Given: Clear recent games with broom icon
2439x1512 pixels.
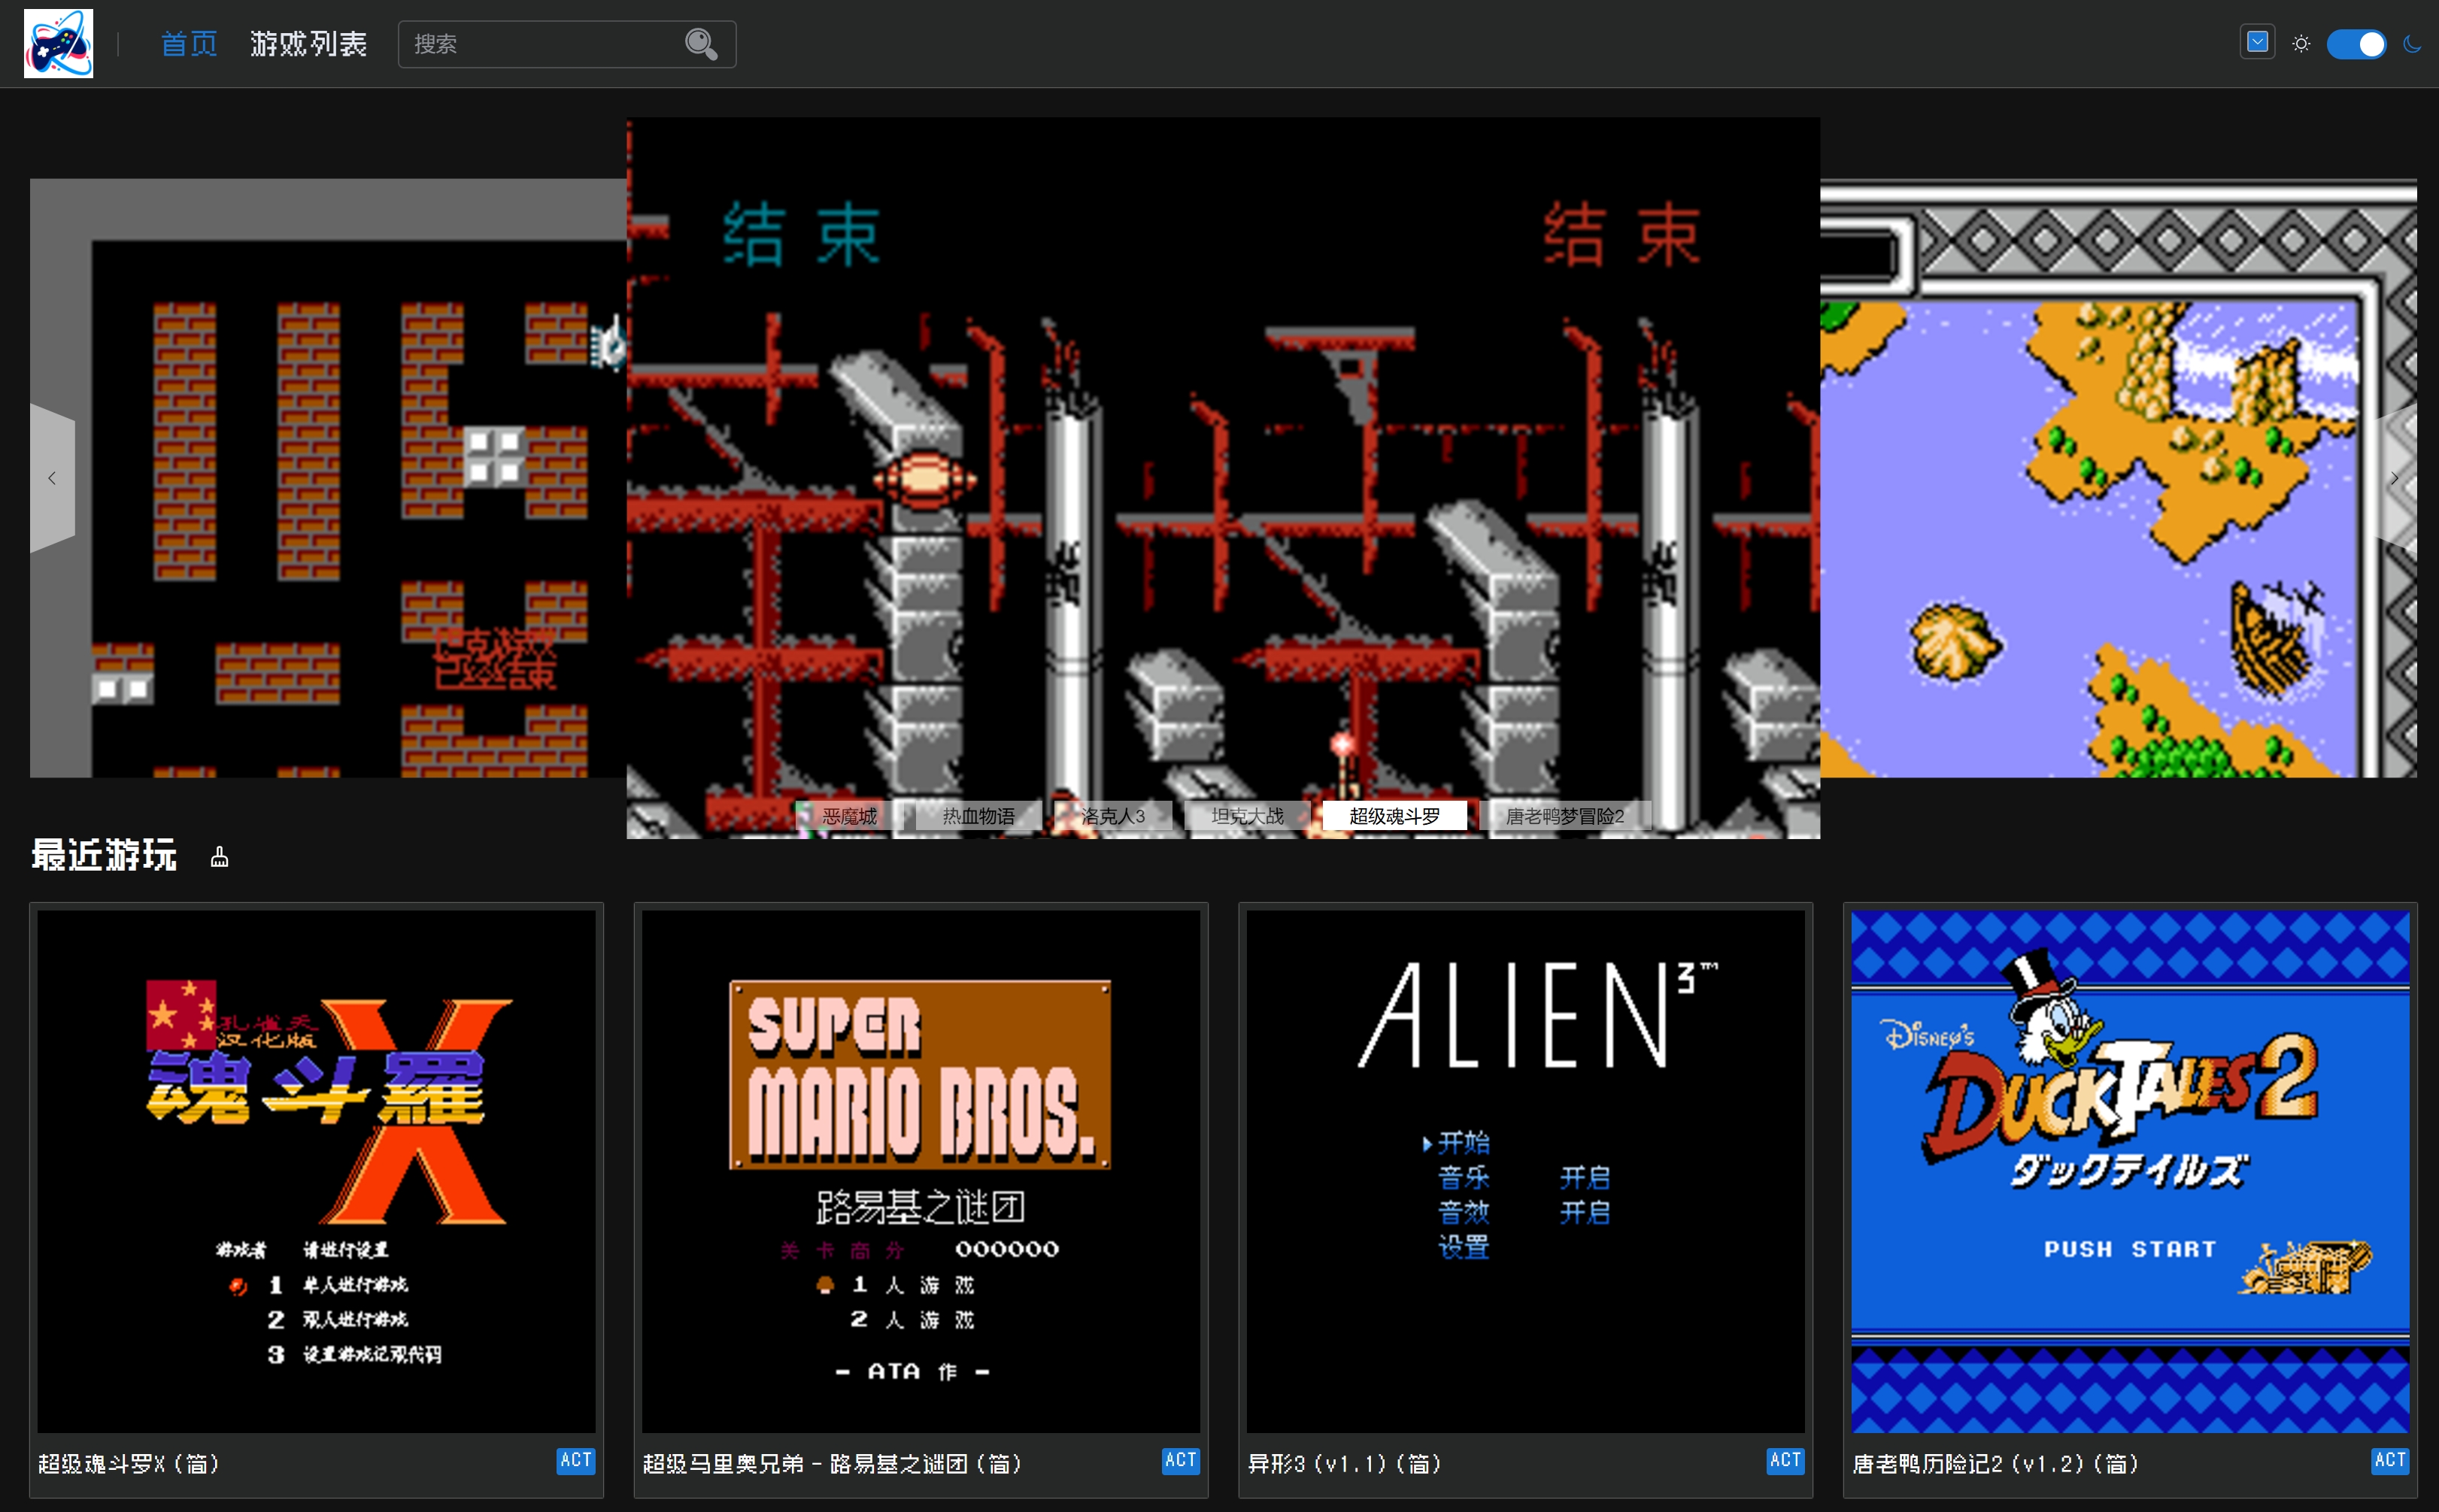Looking at the screenshot, I should pos(220,857).
